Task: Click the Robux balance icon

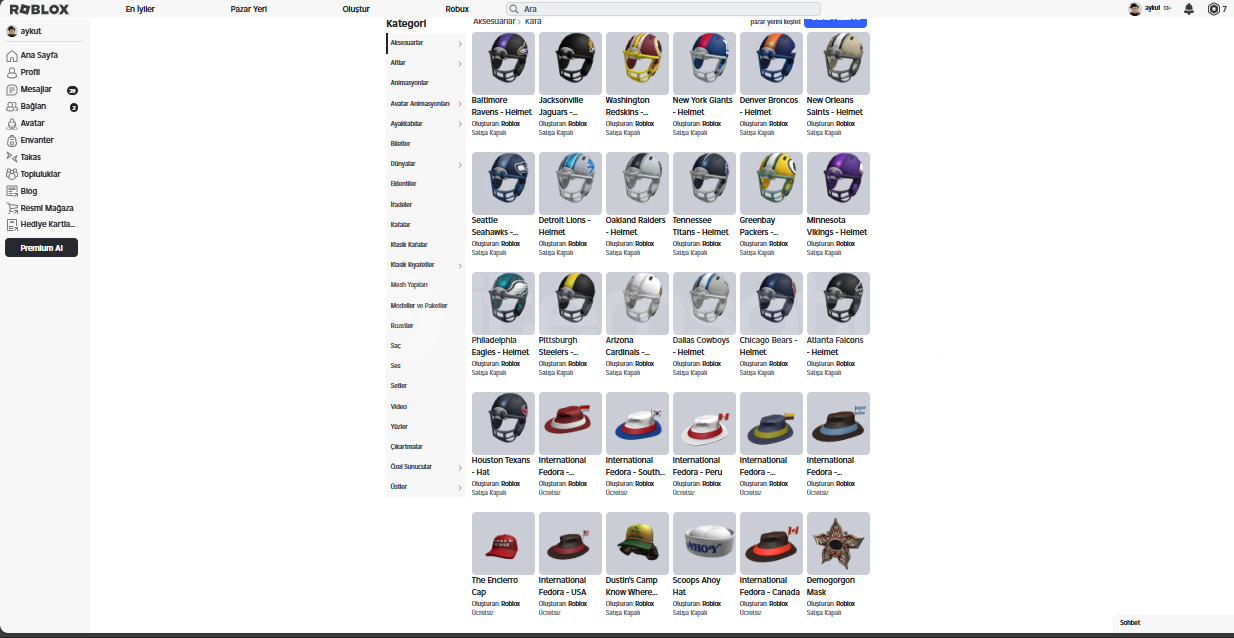Action: point(1214,9)
